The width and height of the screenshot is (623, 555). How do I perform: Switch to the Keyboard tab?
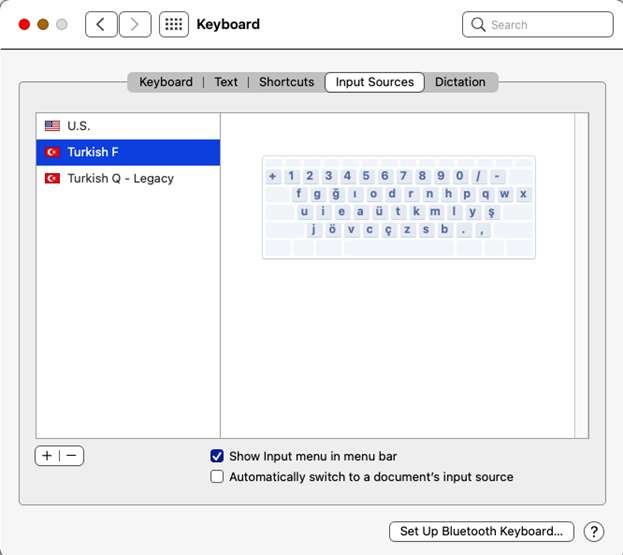click(x=166, y=82)
